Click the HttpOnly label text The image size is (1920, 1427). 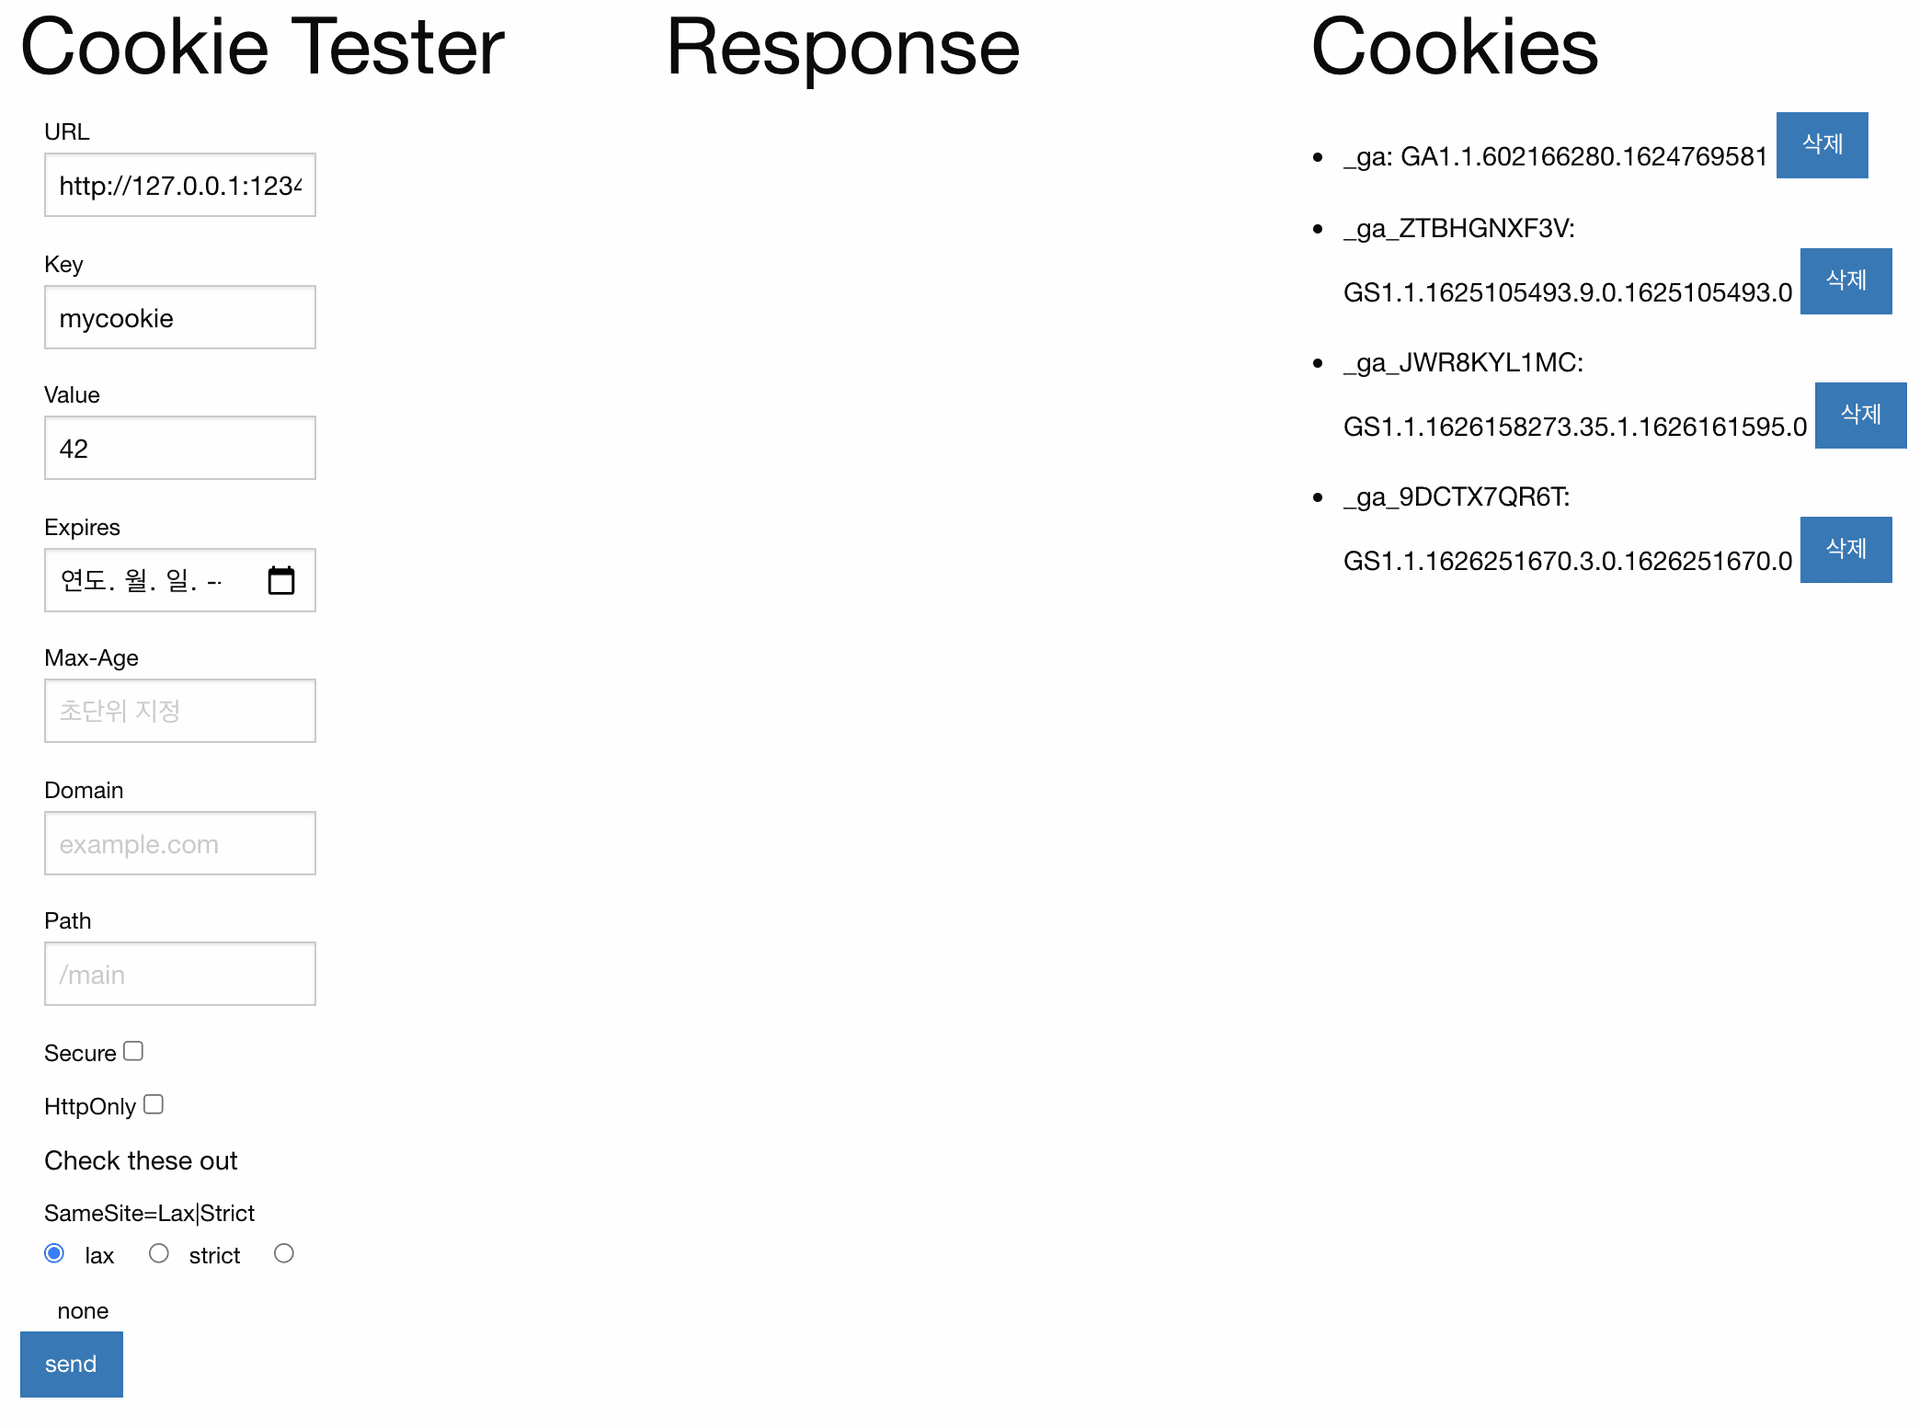pos(90,1106)
